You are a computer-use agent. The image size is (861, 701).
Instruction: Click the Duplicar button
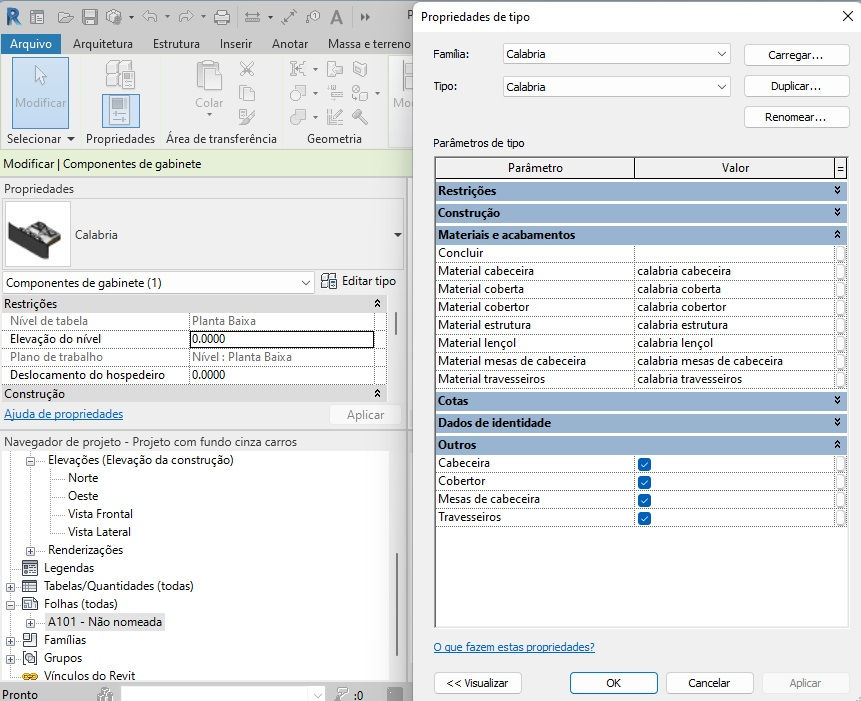tap(796, 86)
